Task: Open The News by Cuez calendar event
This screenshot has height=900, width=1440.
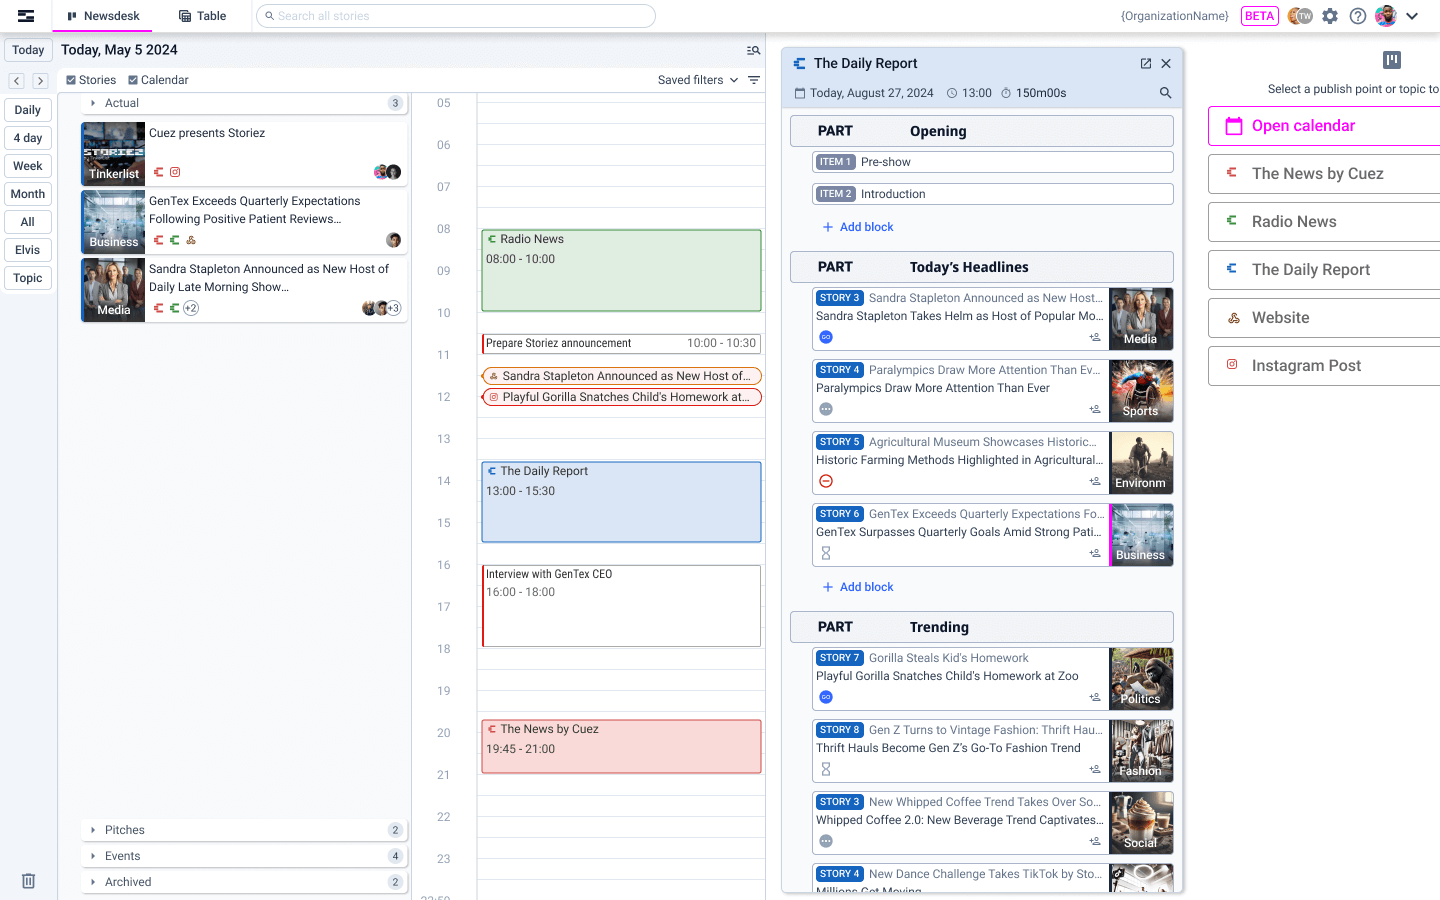Action: pyautogui.click(x=621, y=747)
